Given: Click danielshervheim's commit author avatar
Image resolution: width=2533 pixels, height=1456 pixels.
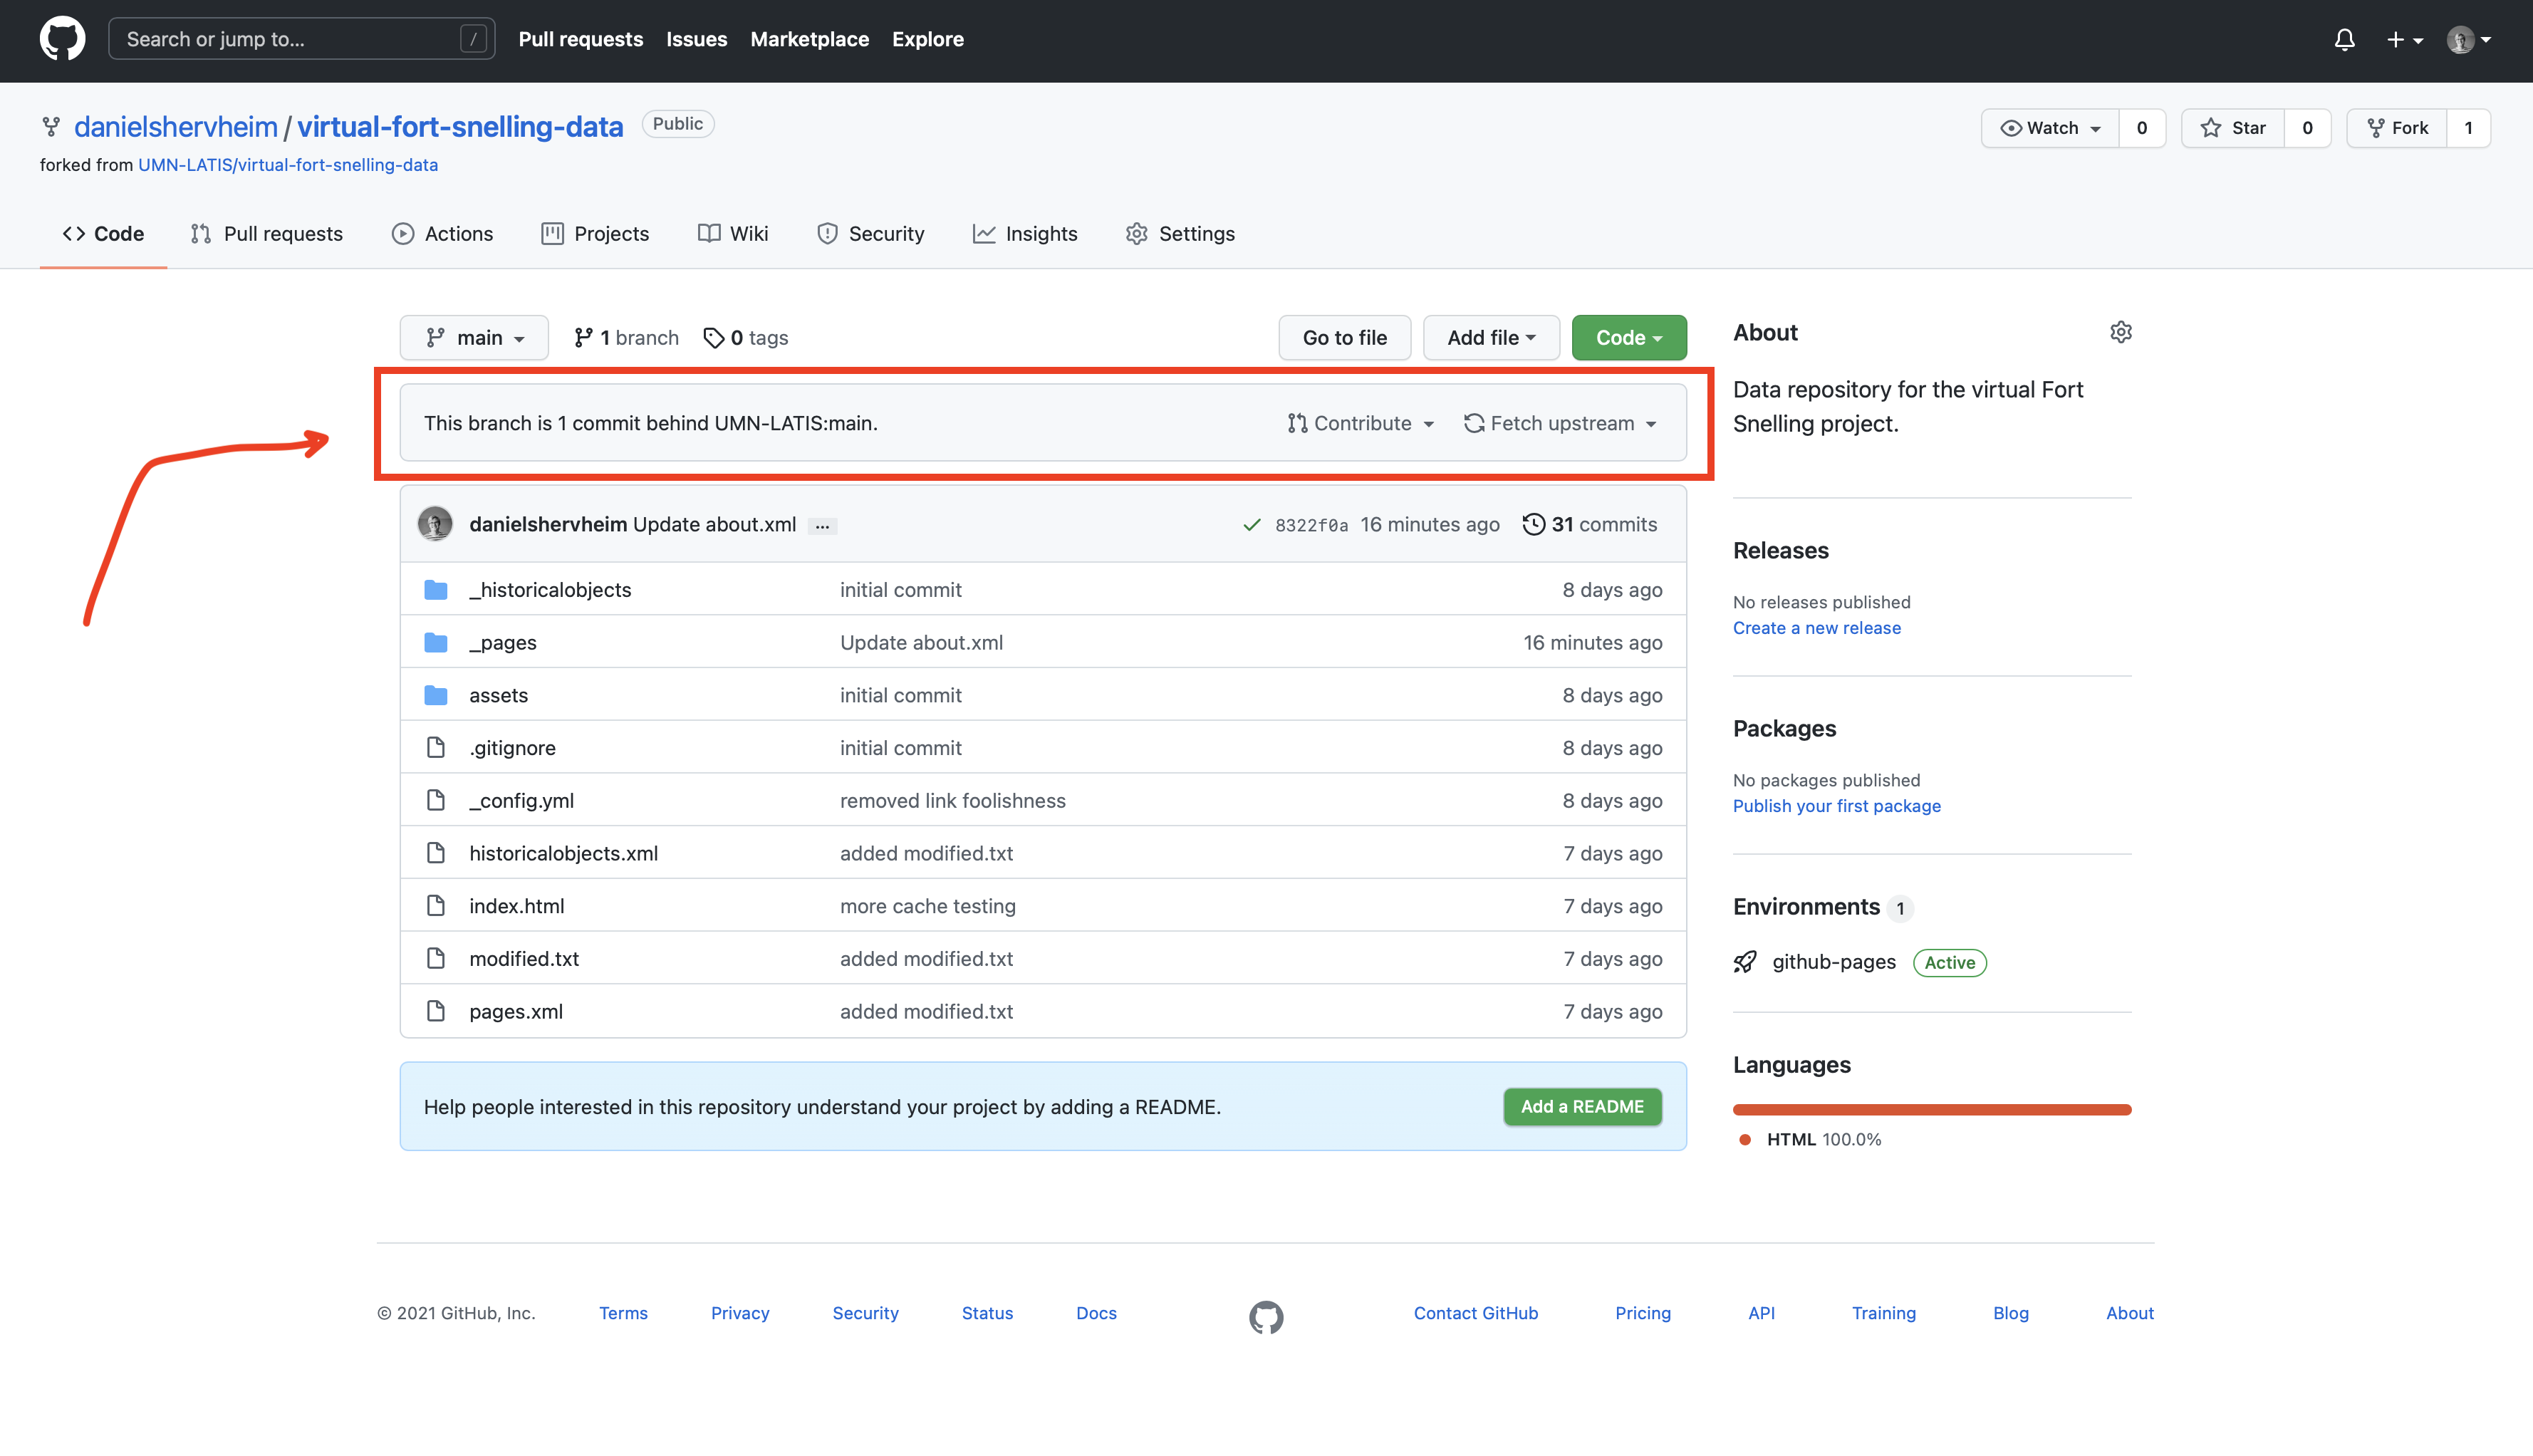Looking at the screenshot, I should 435,524.
